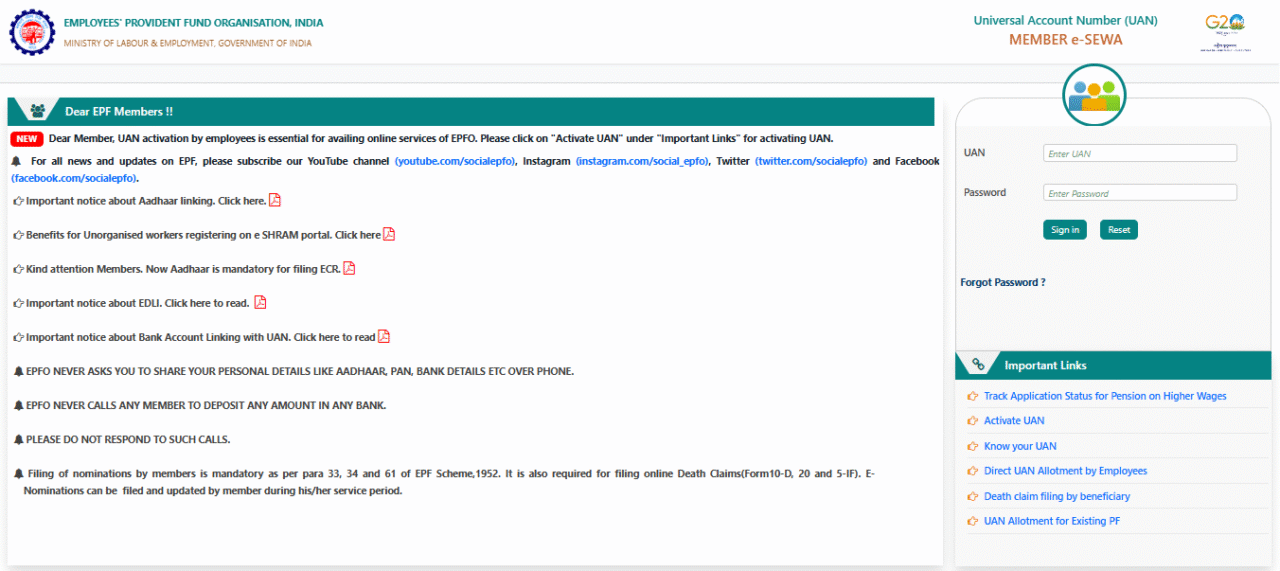Click hand icon beside UAN Allotment for Existing PF
Image resolution: width=1280 pixels, height=571 pixels.
coord(973,521)
